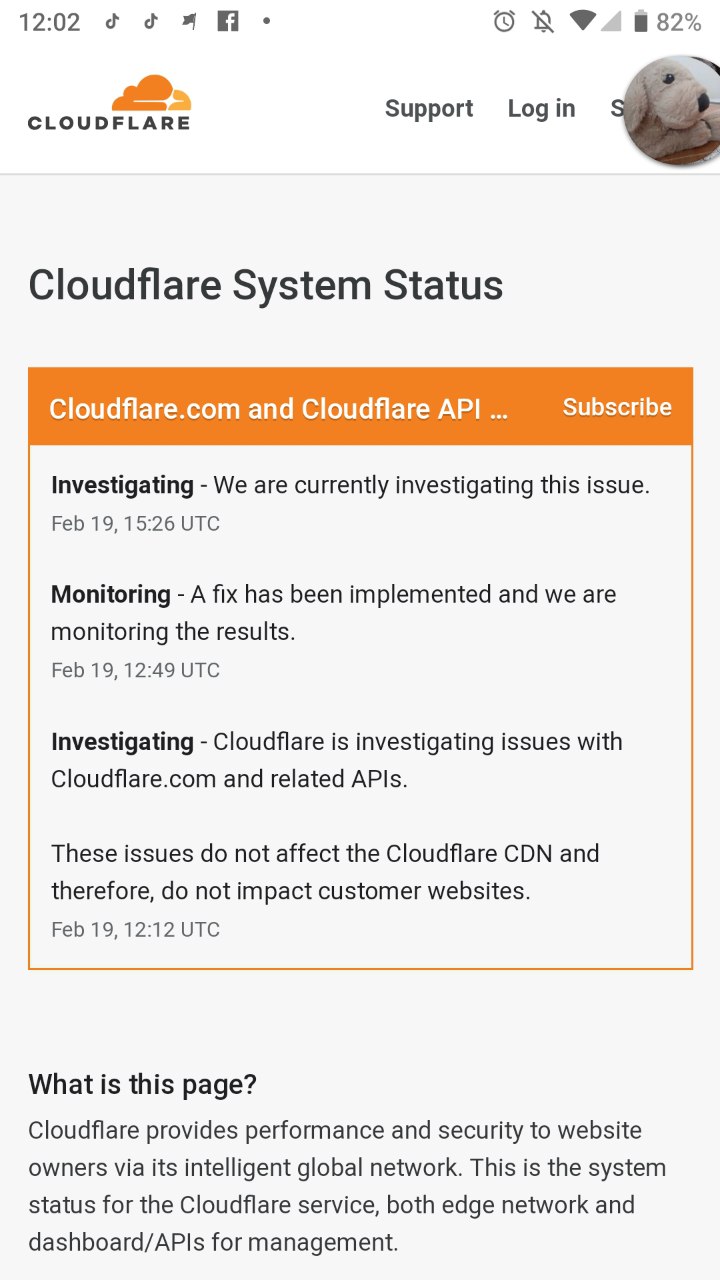This screenshot has height=1280, width=720.
Task: Tap the floating plush dog chat head
Action: tap(672, 110)
